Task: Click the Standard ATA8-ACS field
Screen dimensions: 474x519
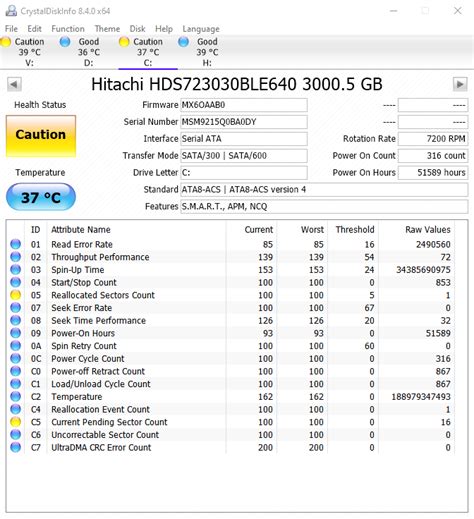Action: [x=324, y=190]
